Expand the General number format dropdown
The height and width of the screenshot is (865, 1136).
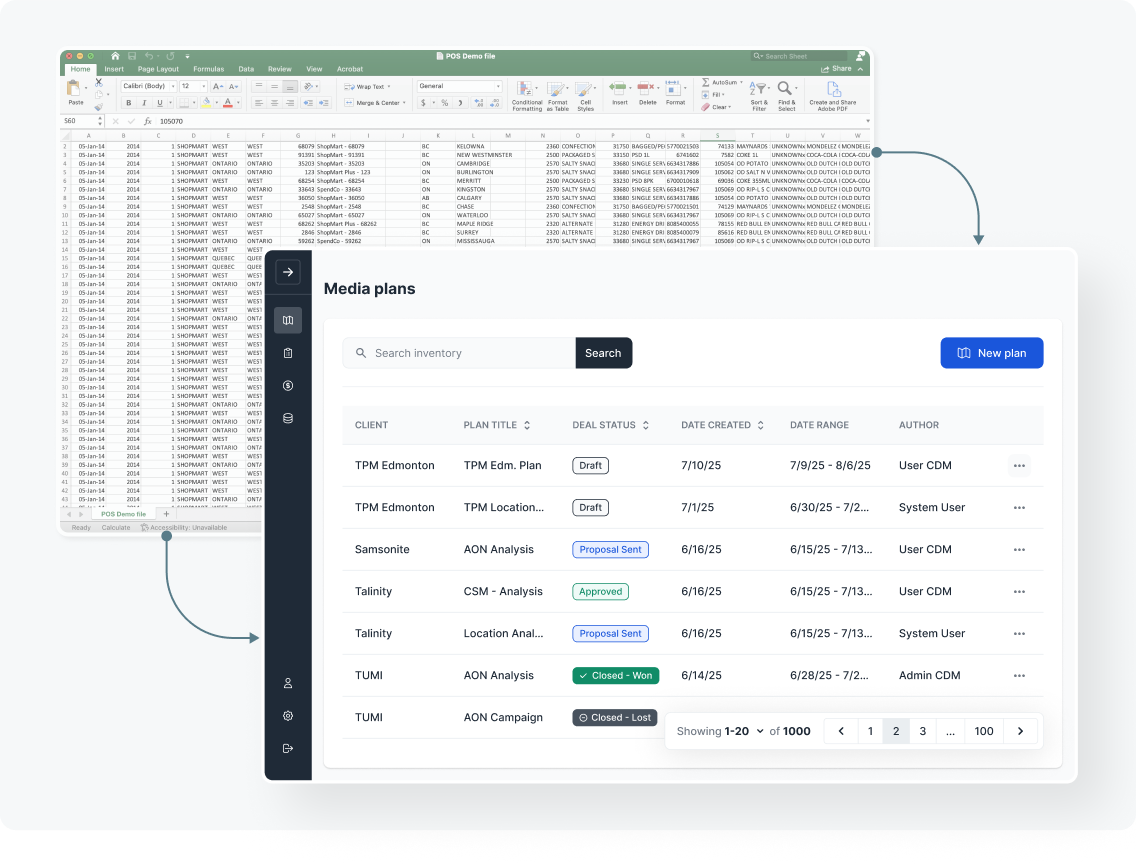[459, 87]
